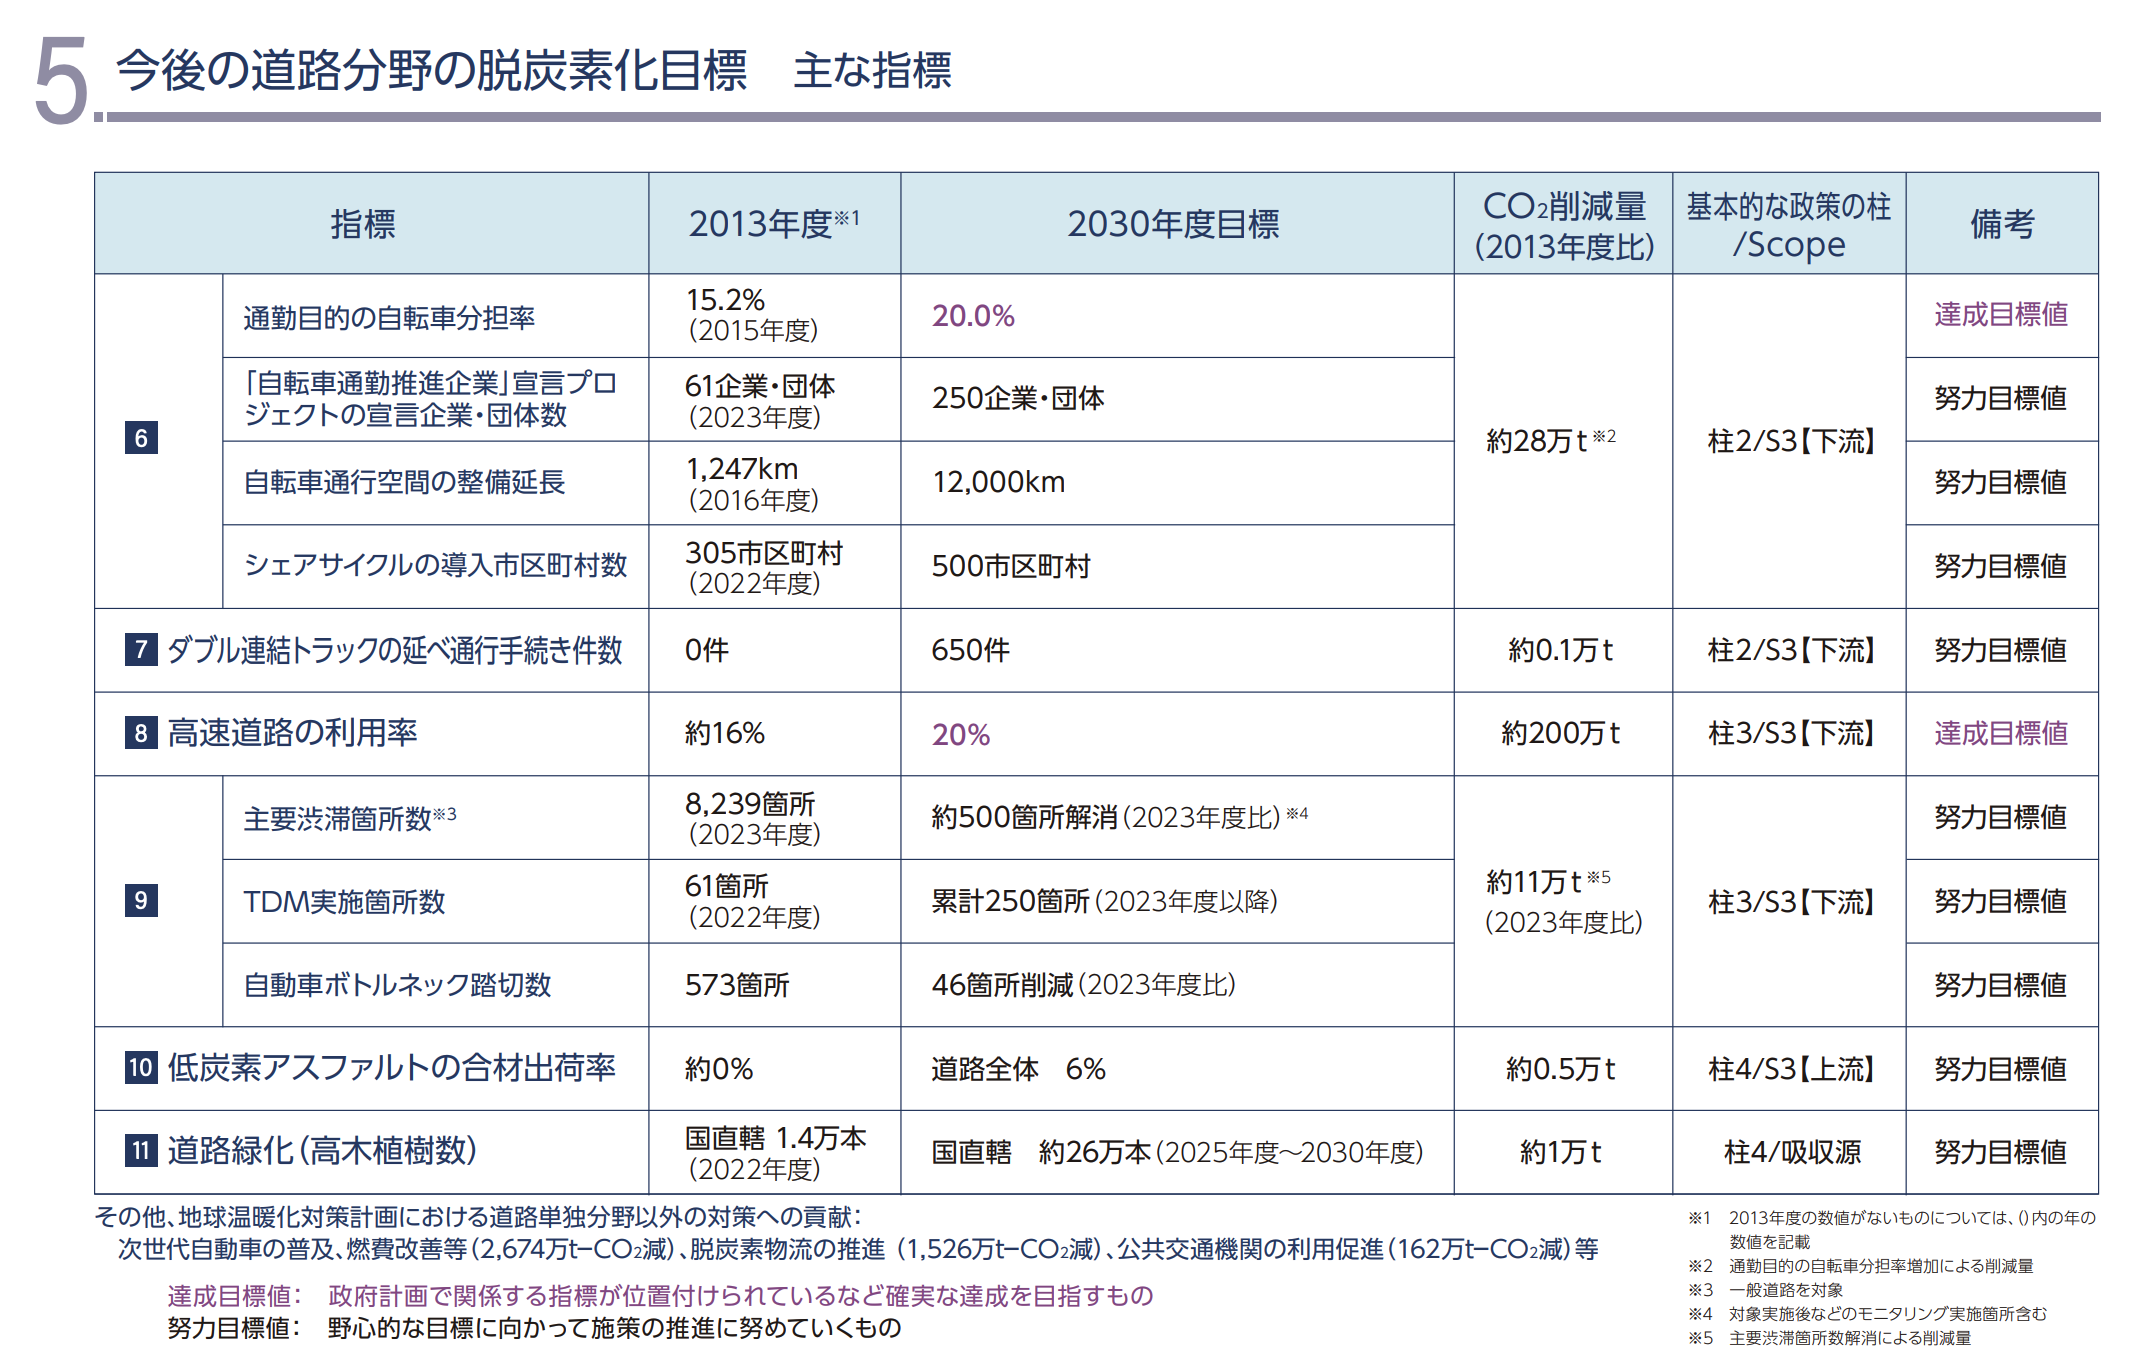Select the 約28万t reduction cell
This screenshot has width=2134, height=1362.
point(1550,440)
